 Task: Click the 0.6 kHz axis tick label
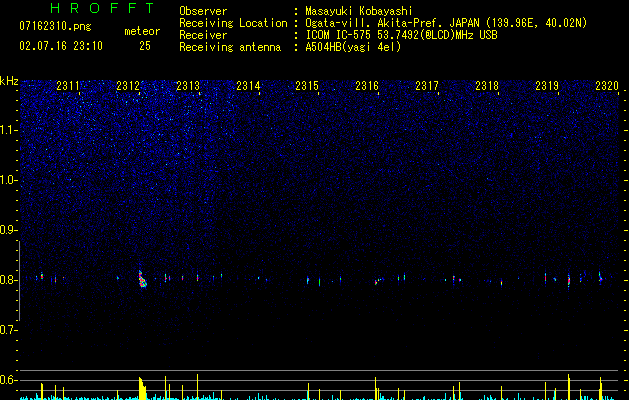tap(9, 380)
